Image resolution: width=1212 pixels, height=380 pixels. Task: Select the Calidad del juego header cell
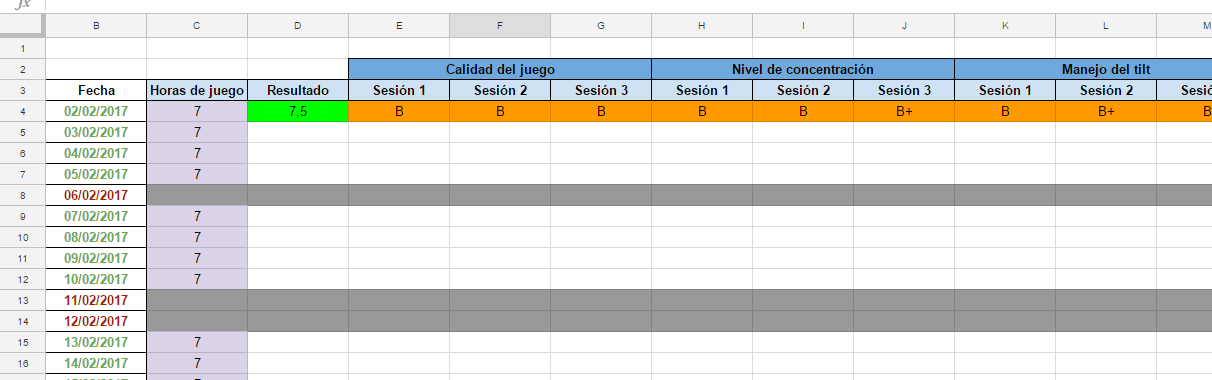(x=500, y=69)
